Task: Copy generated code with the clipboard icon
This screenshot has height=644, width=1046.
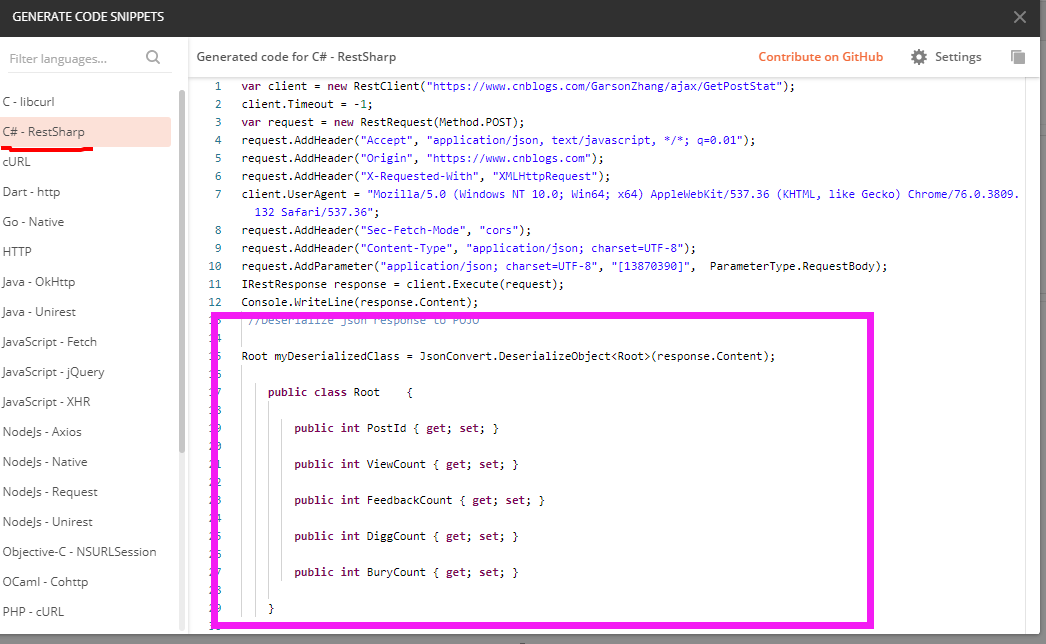Action: pyautogui.click(x=1017, y=57)
